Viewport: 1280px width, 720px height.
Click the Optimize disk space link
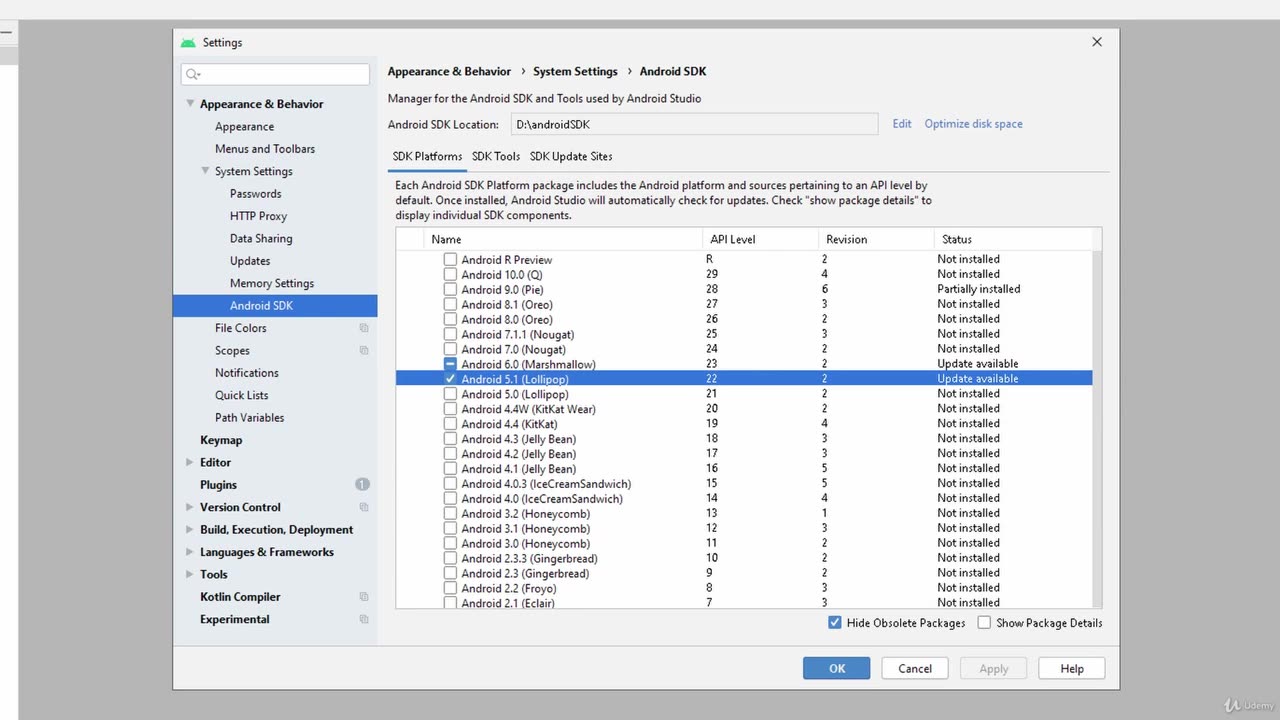[973, 124]
